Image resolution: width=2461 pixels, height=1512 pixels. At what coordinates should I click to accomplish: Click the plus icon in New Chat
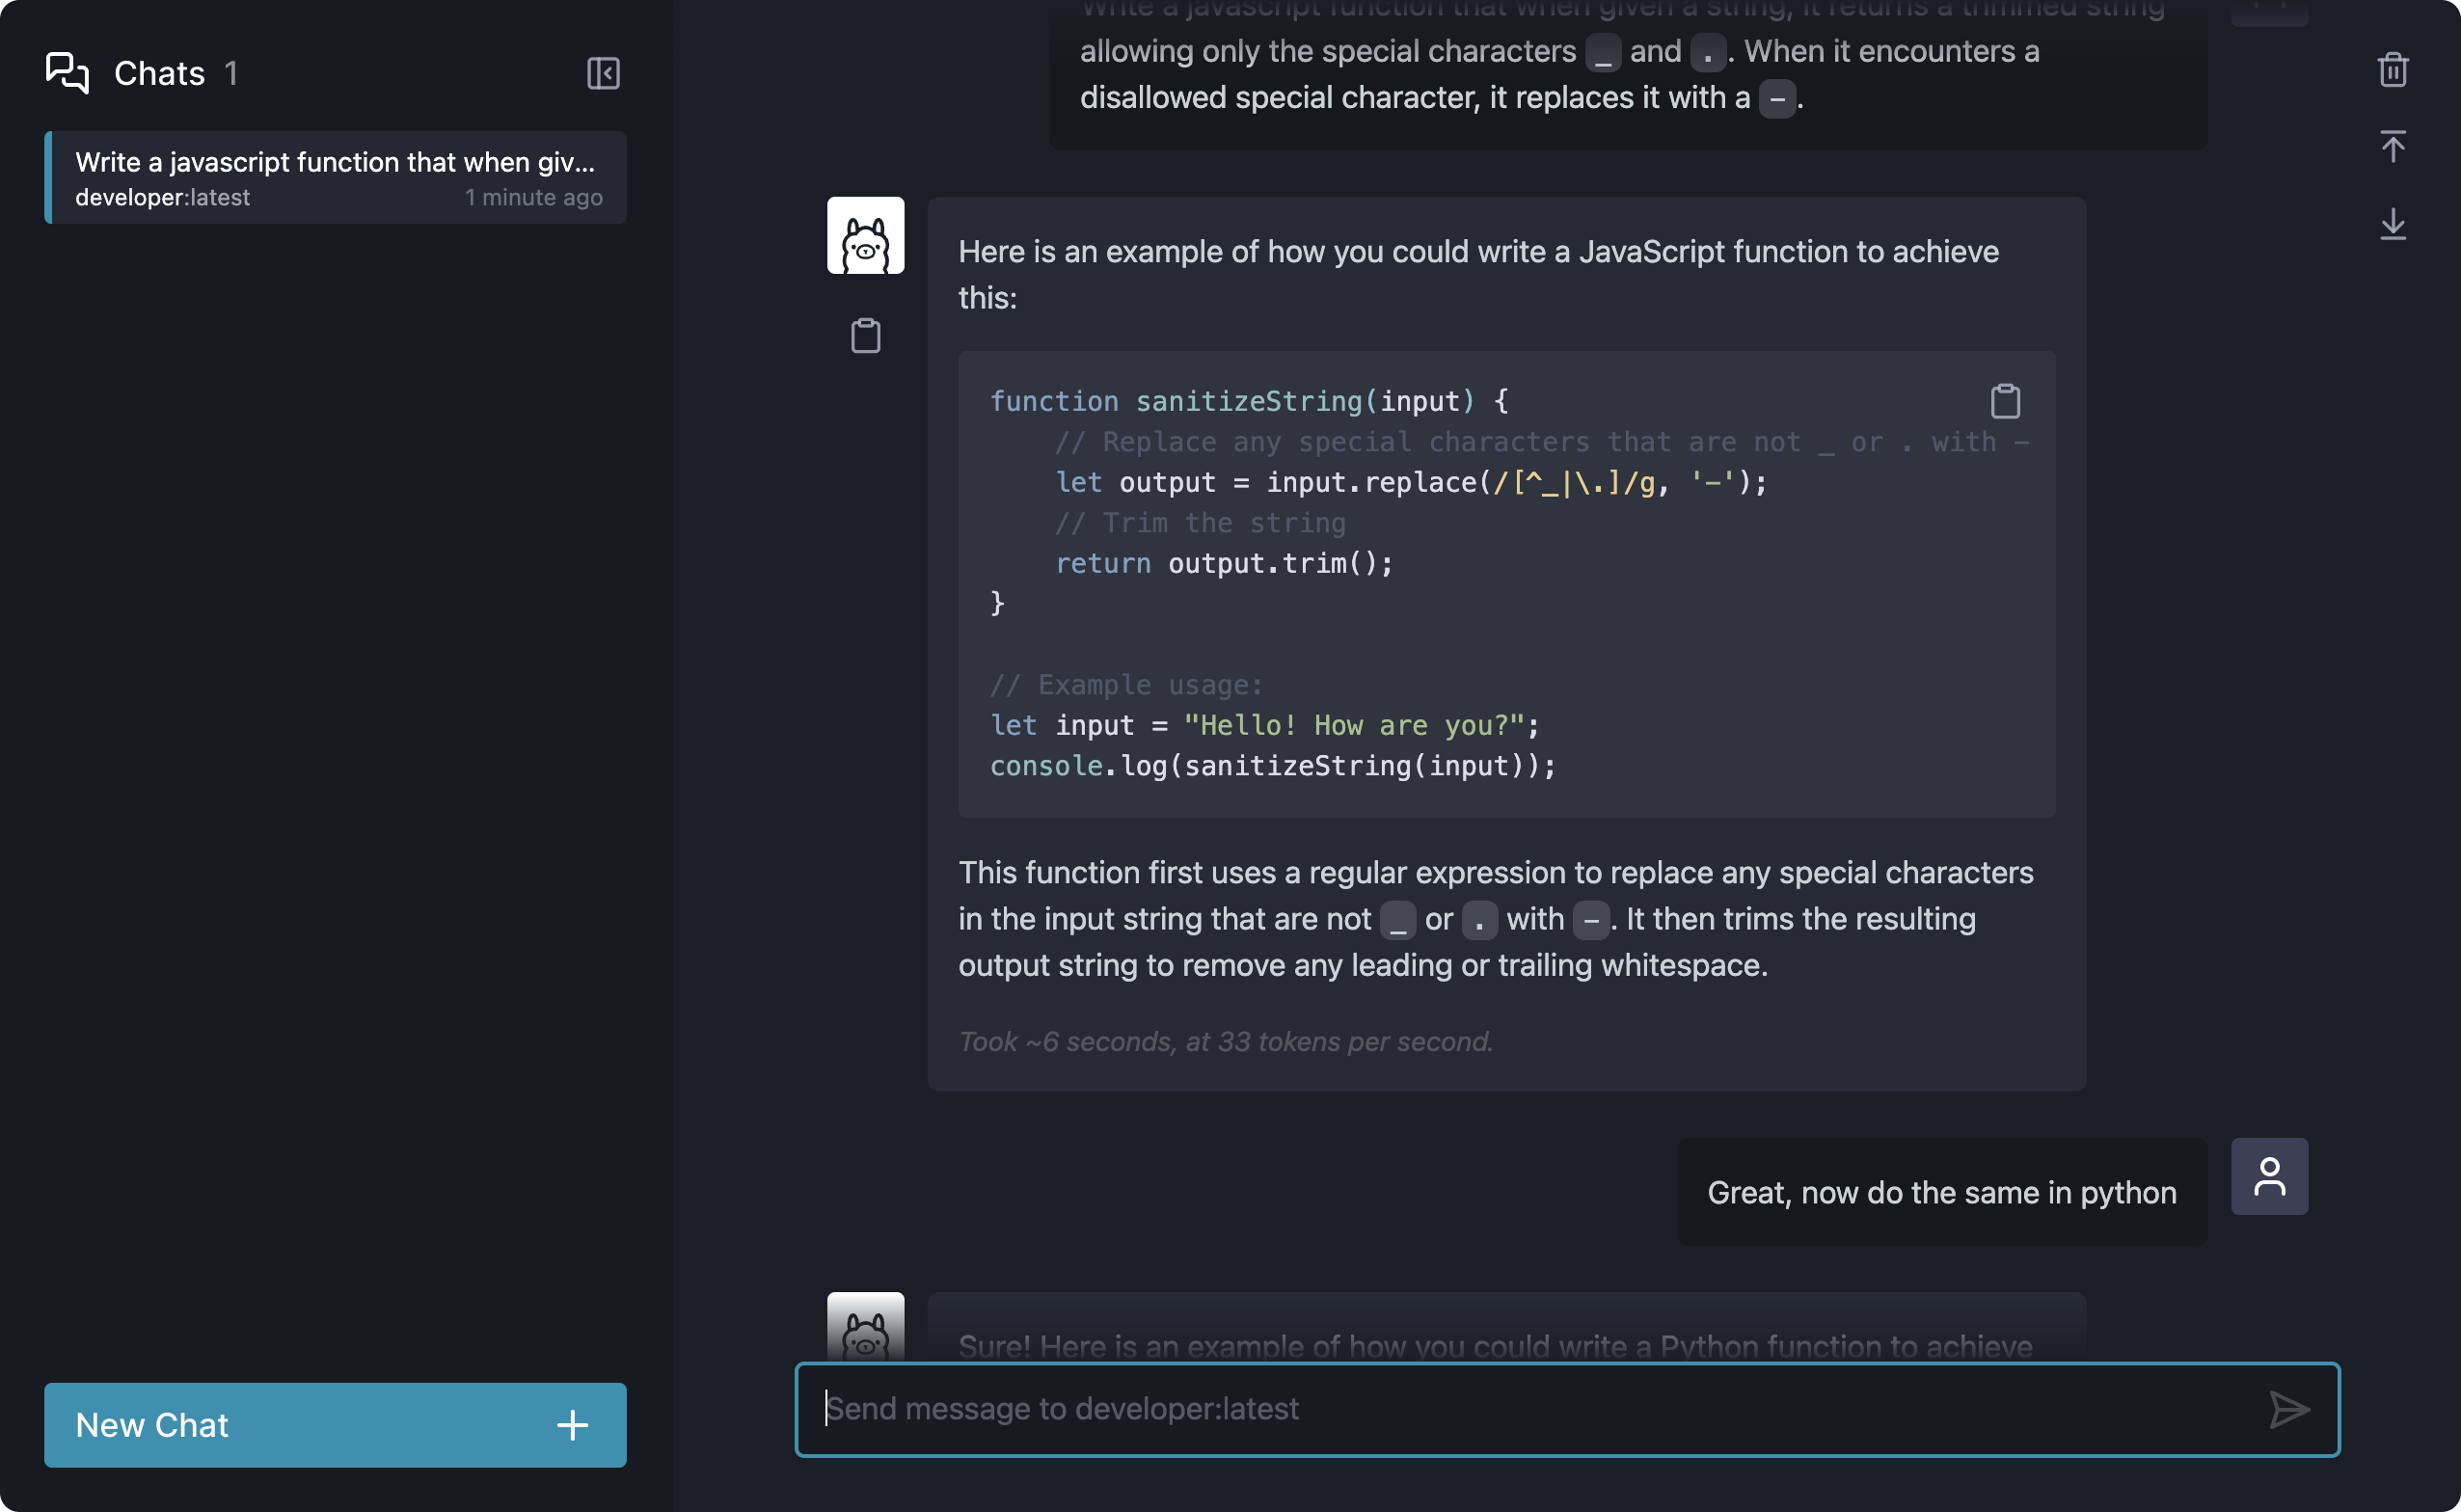click(x=572, y=1425)
